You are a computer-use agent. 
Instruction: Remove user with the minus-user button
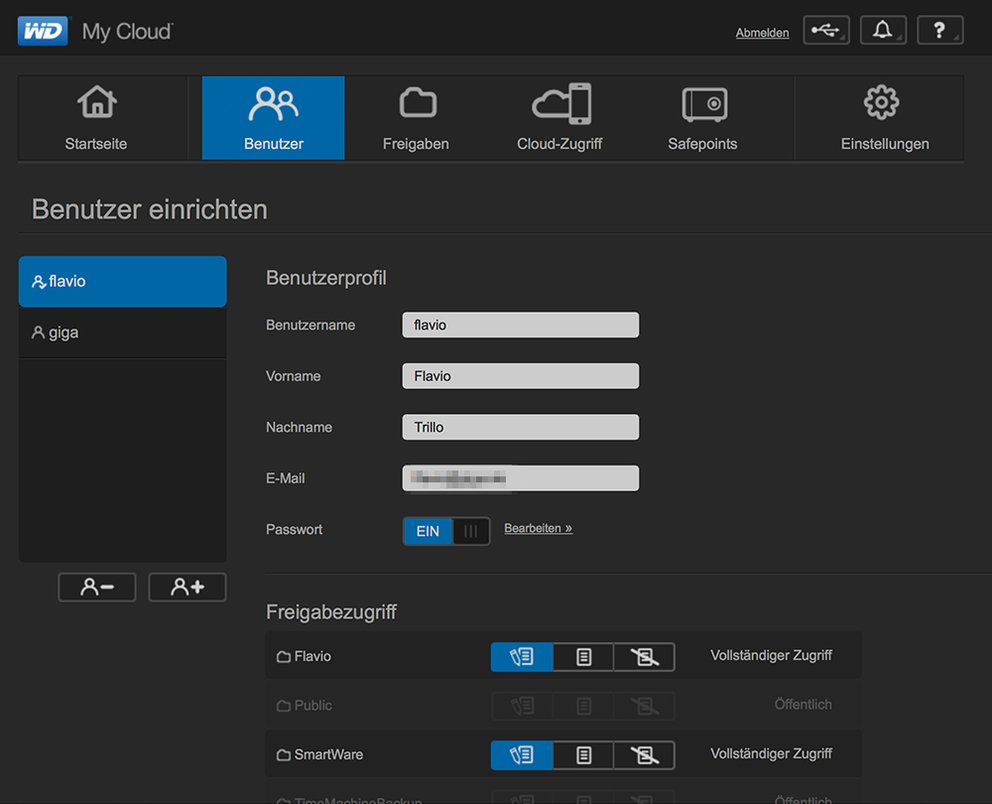point(97,587)
